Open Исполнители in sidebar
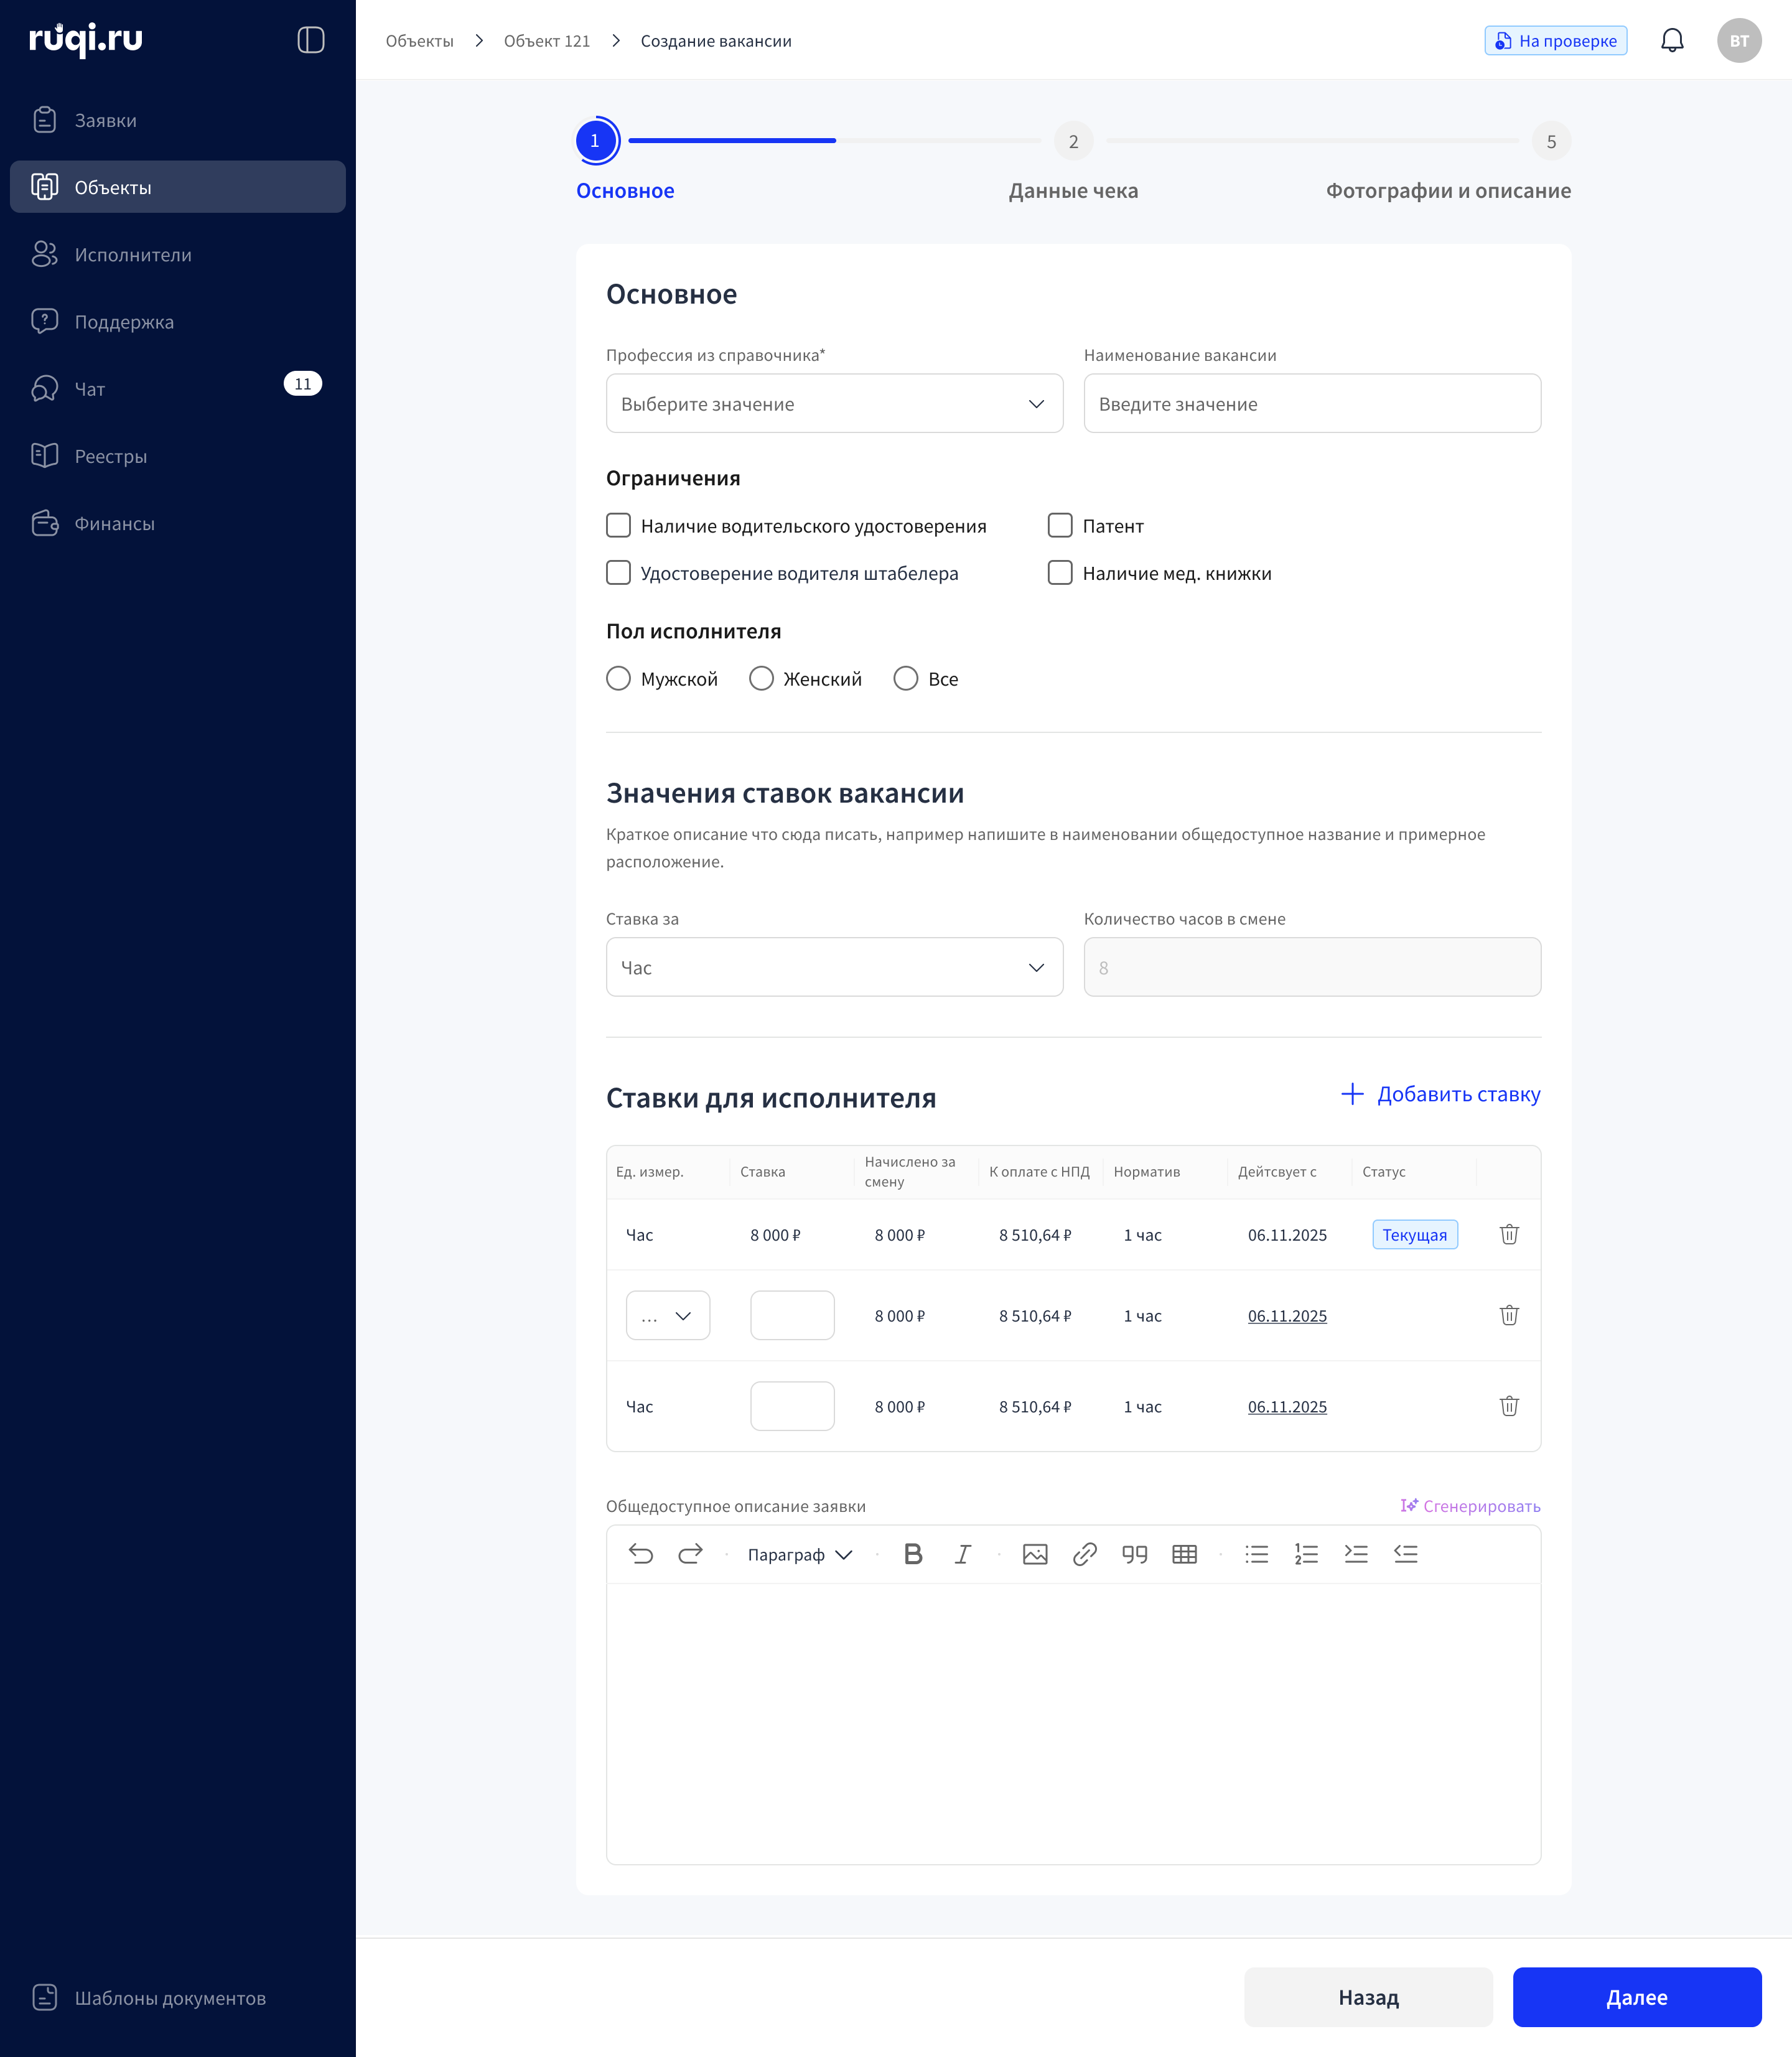Screen dimensions: 1792x2057 (178, 254)
